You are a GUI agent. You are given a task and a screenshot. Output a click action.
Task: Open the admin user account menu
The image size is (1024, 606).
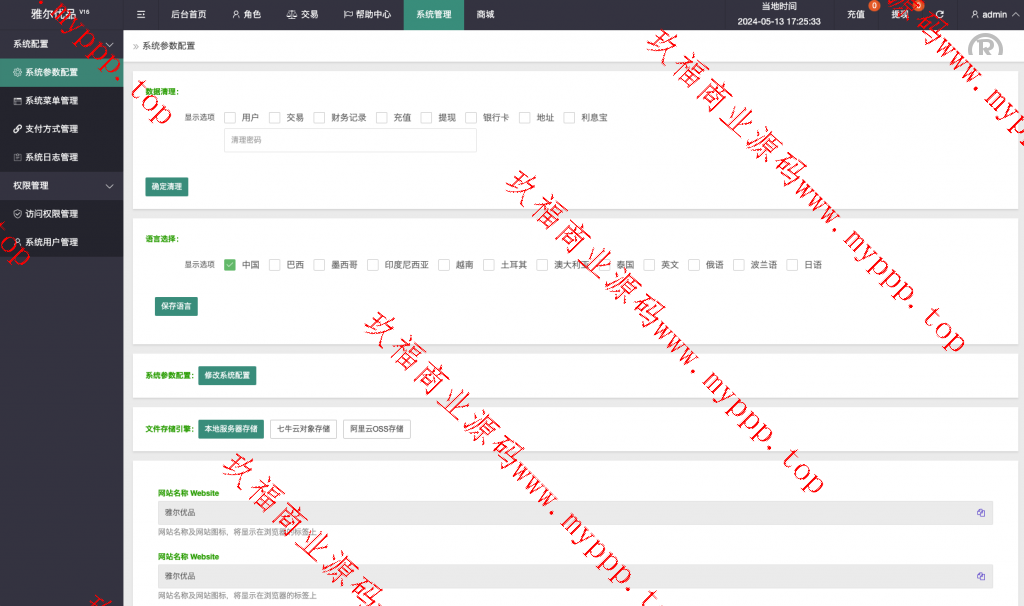988,15
